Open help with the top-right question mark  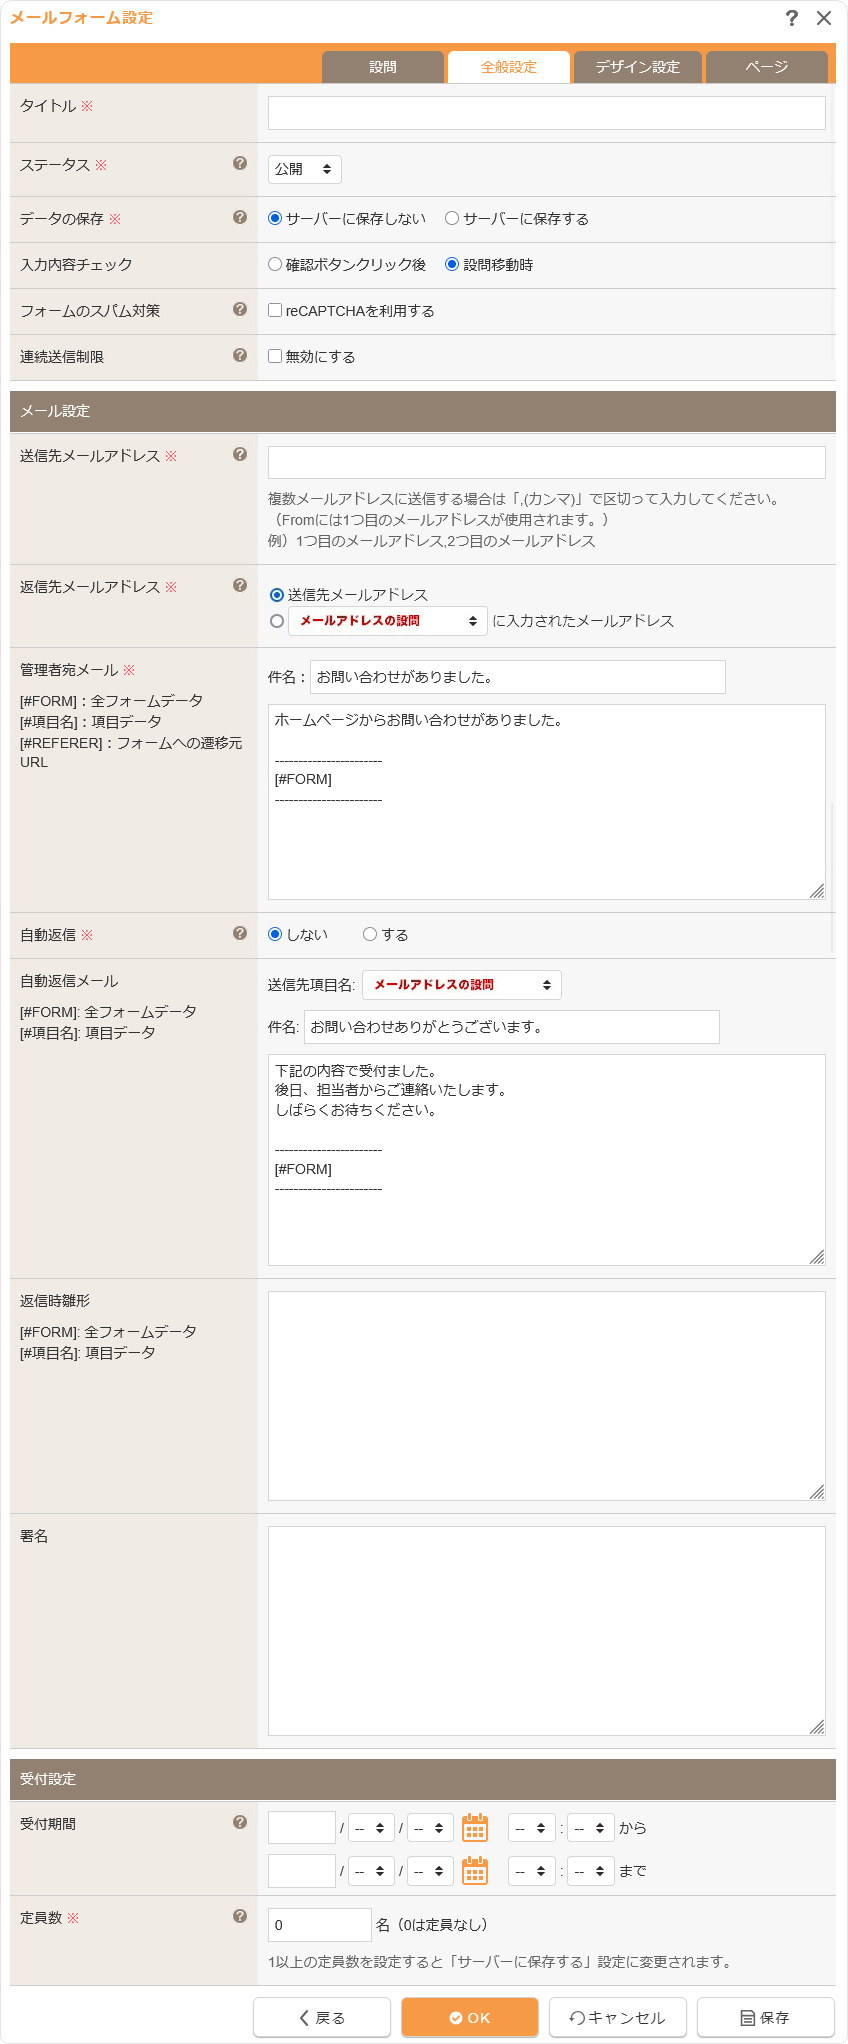792,18
